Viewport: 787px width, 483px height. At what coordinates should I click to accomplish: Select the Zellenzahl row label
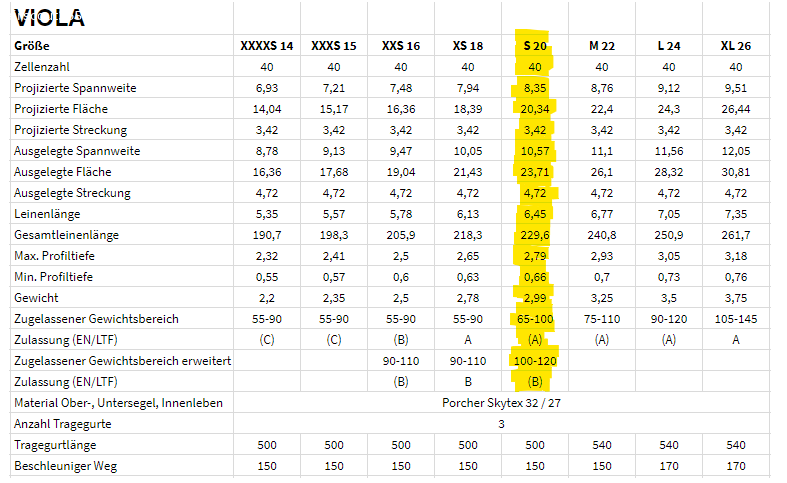pos(42,67)
